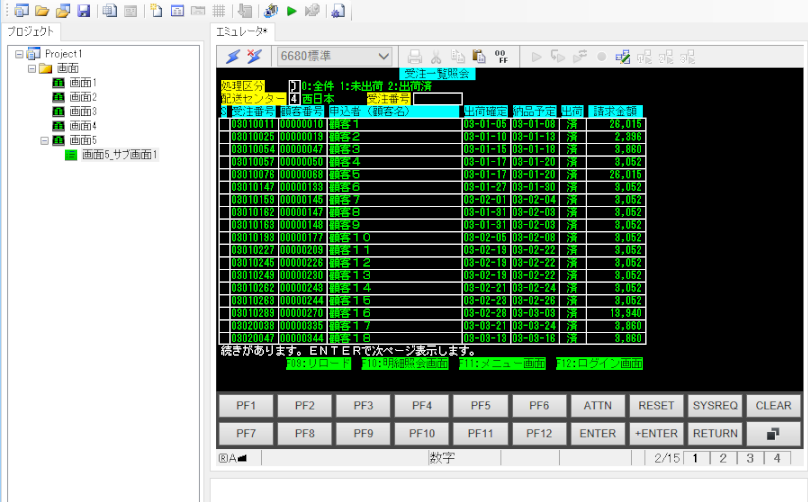Click the RESET key button

[656, 406]
